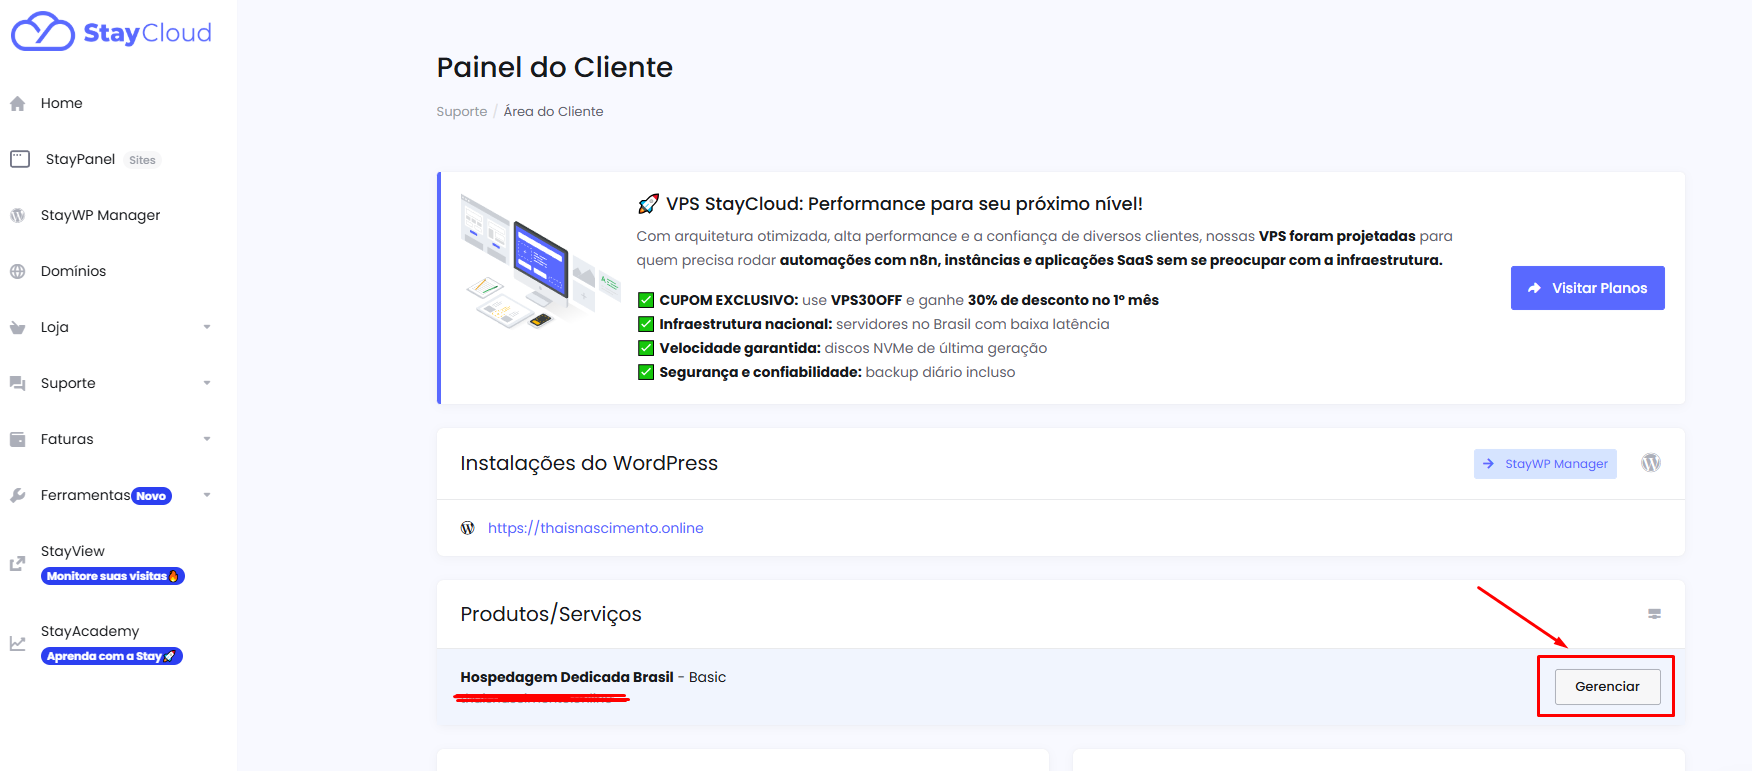Go to Domínios in the sidebar
The height and width of the screenshot is (771, 1752).
click(x=73, y=271)
